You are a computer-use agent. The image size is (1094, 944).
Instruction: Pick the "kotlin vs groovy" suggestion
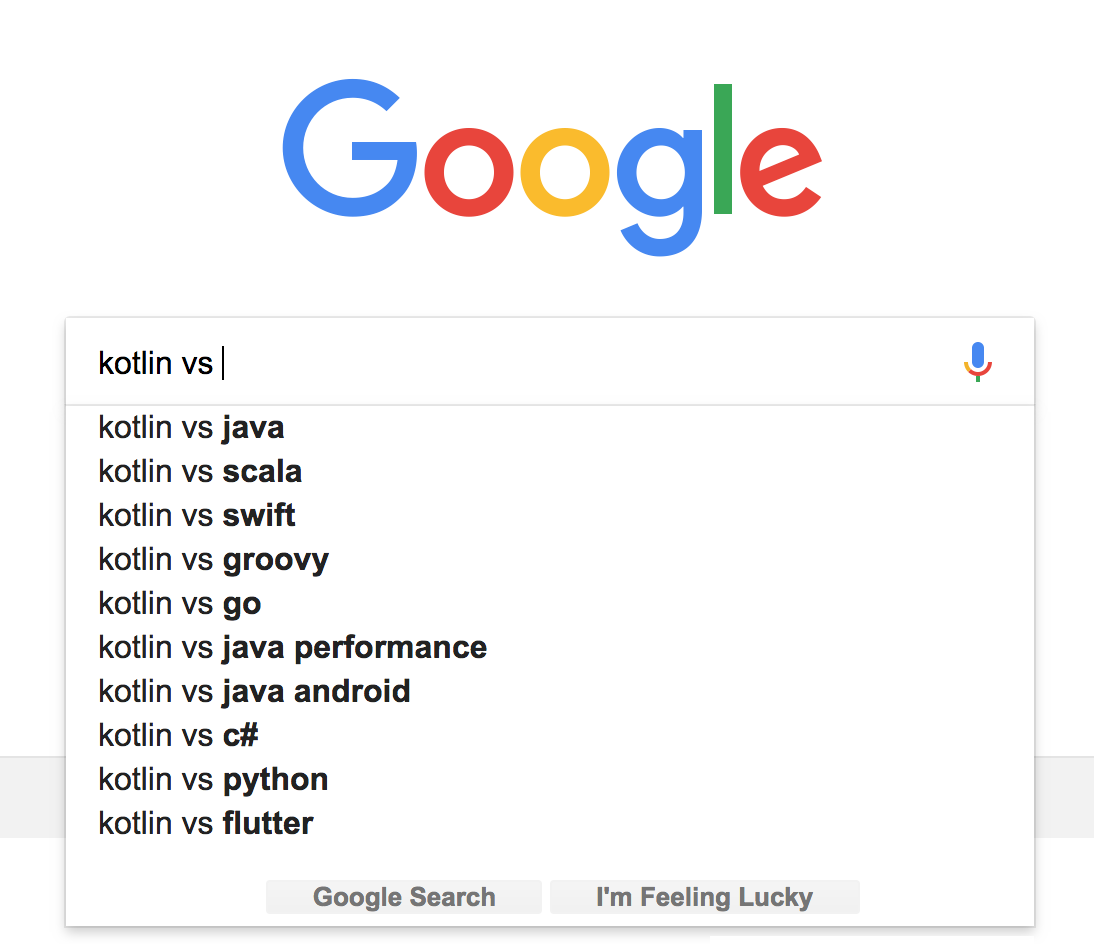(x=550, y=560)
